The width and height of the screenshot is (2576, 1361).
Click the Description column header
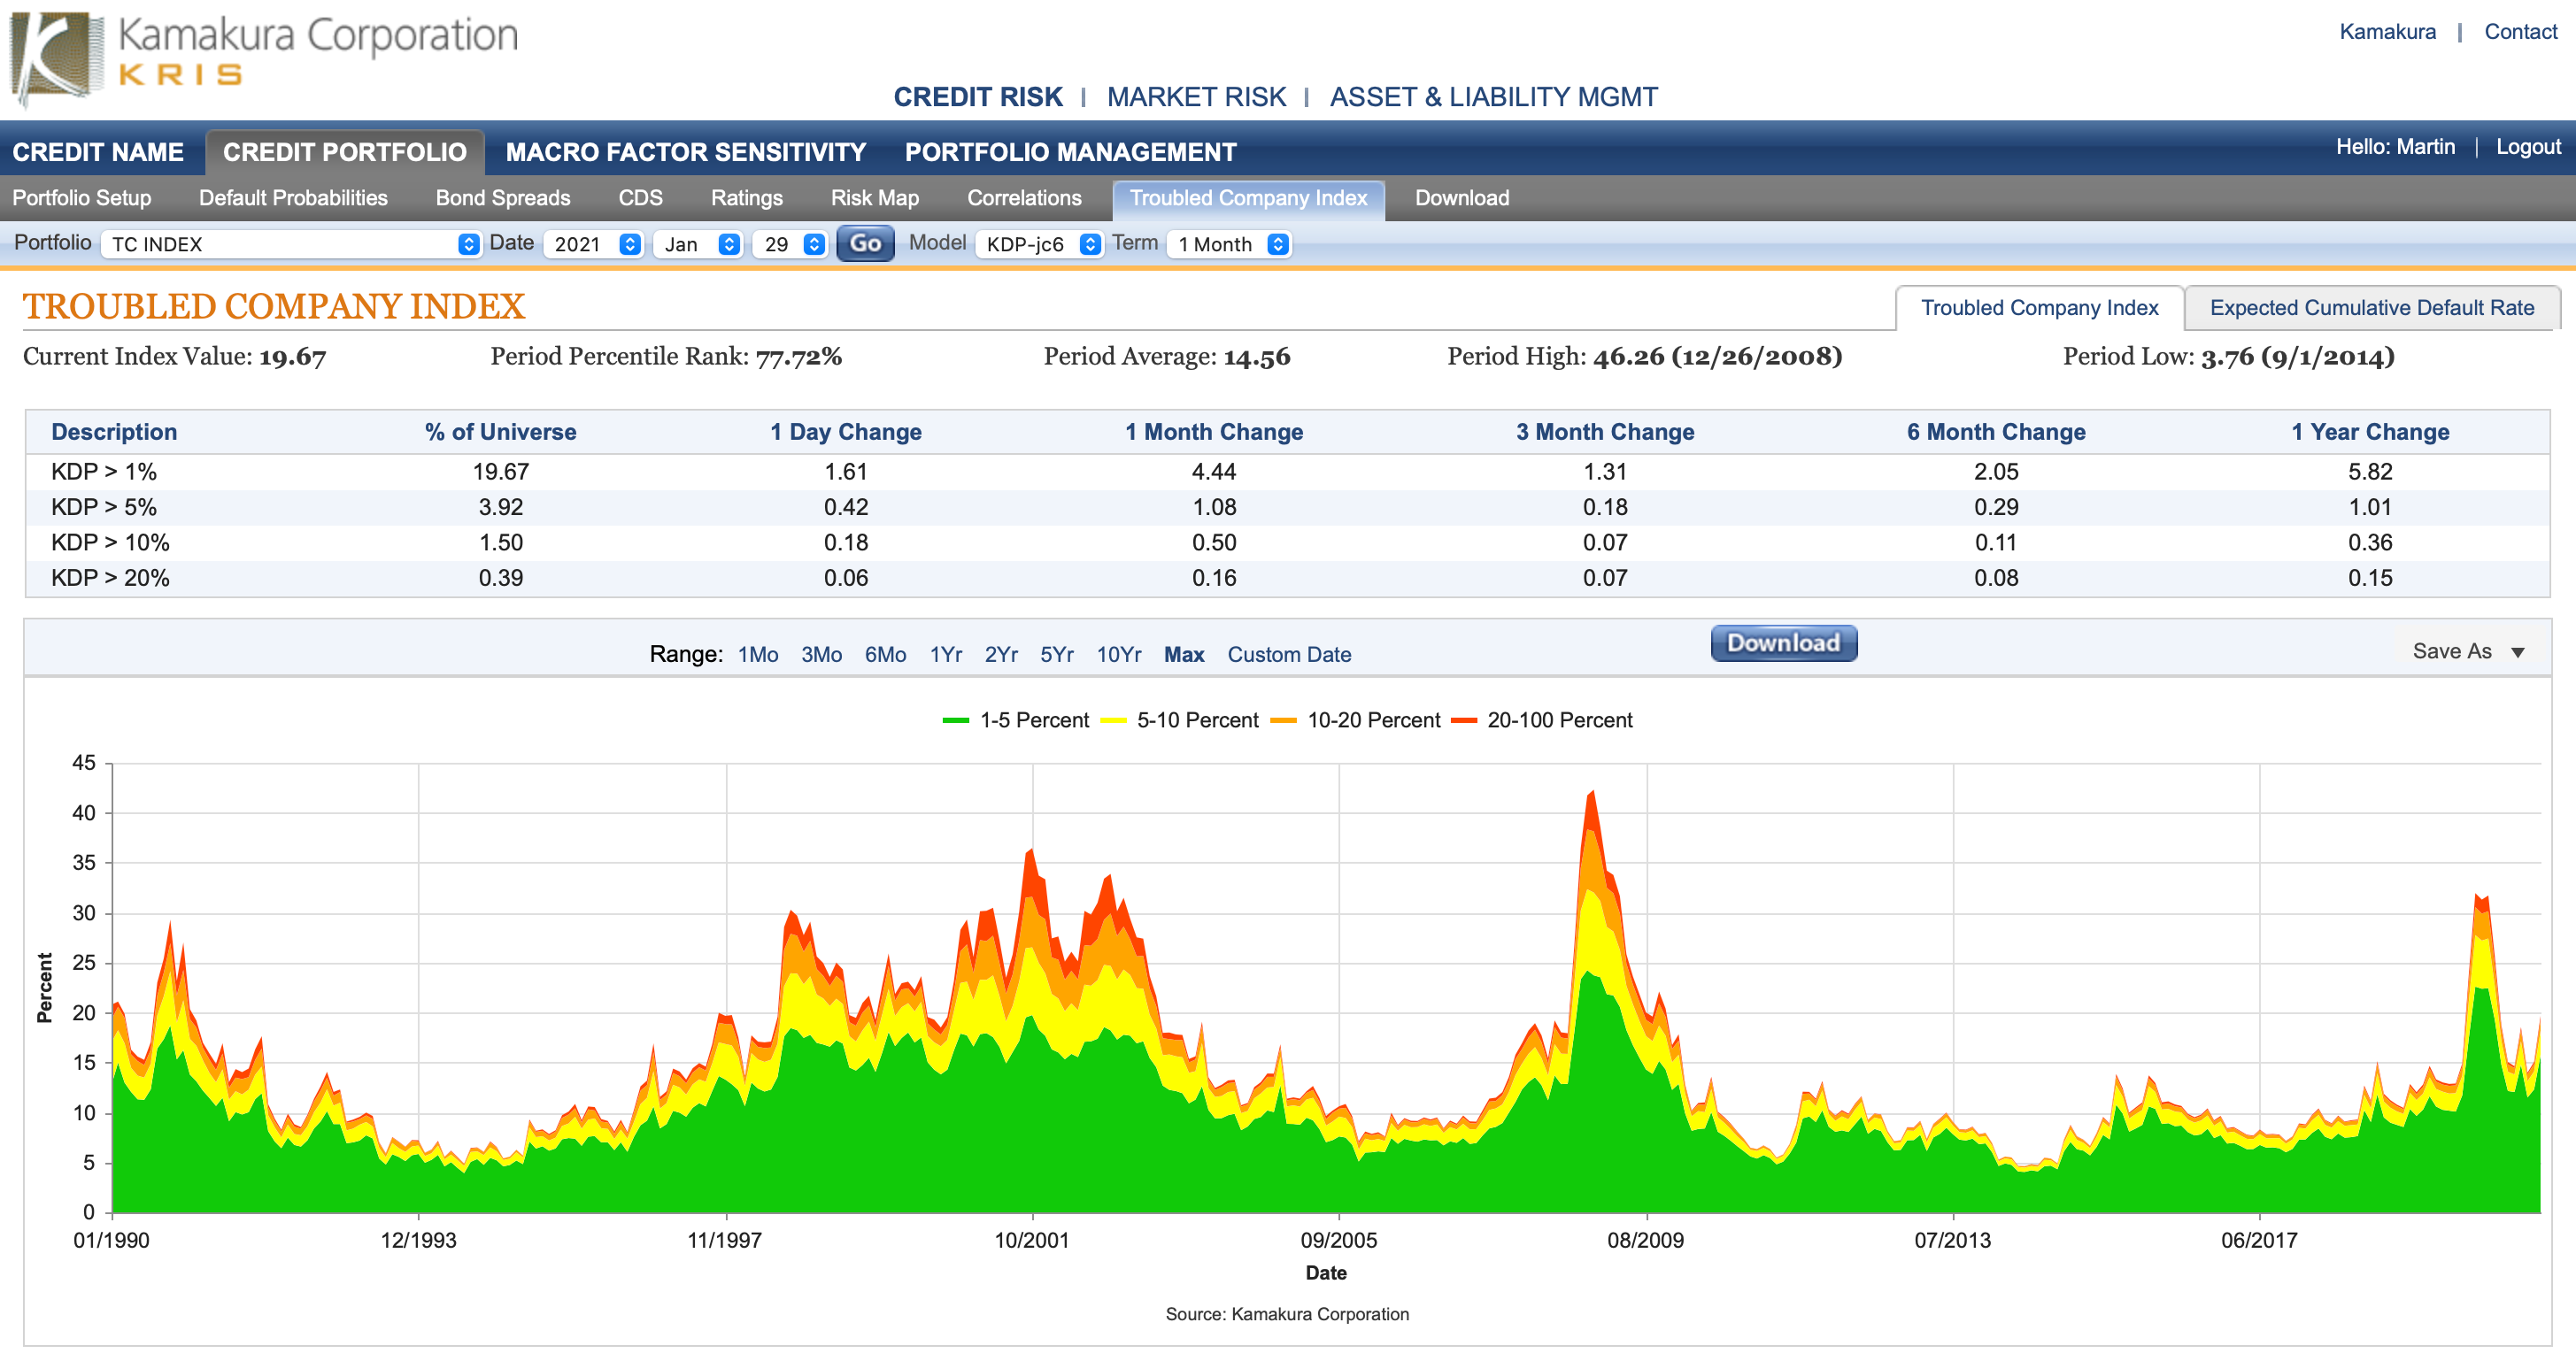114,432
